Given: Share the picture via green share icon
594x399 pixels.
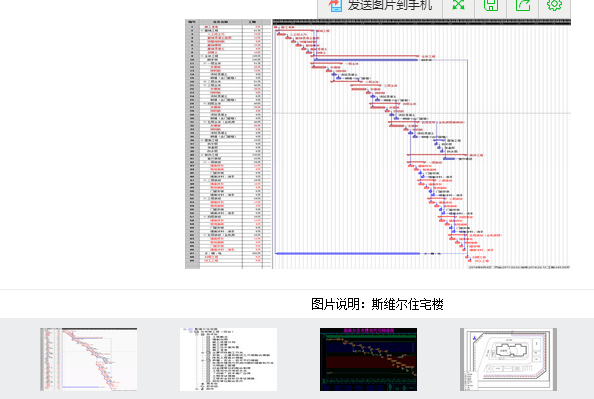Looking at the screenshot, I should [523, 5].
